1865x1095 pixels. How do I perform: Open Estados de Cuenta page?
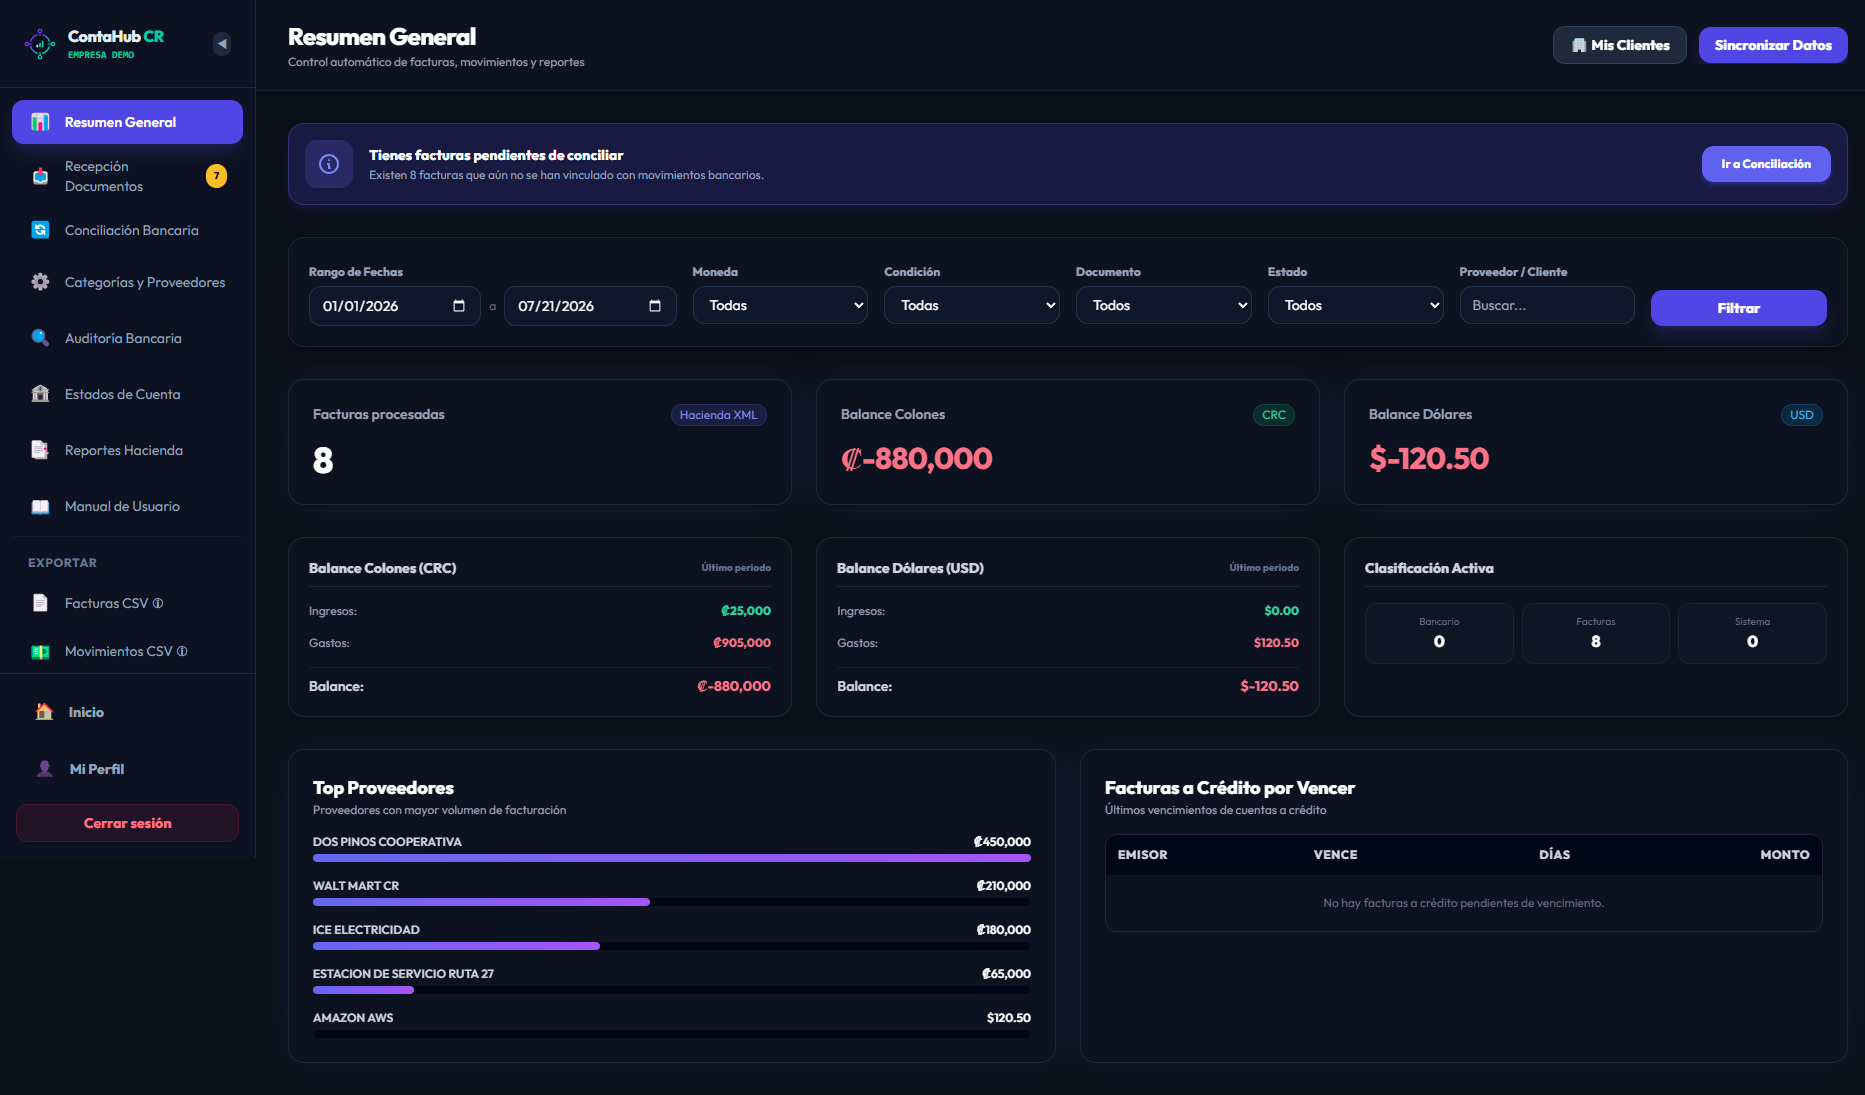pos(127,394)
